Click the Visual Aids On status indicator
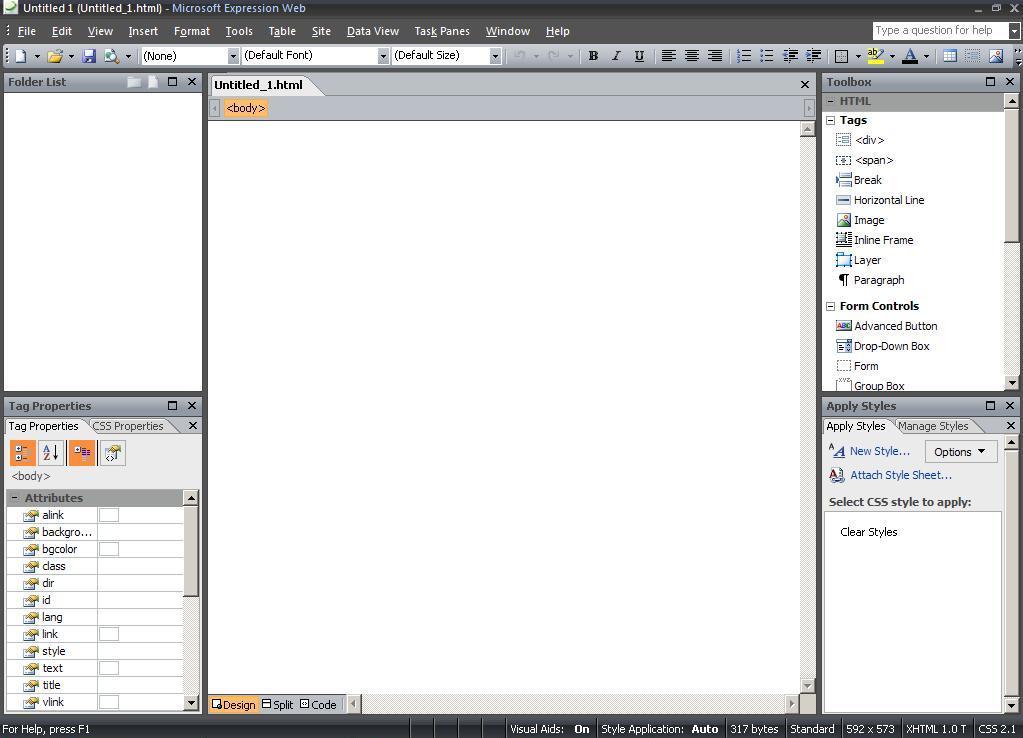Image resolution: width=1023 pixels, height=738 pixels. [549, 729]
